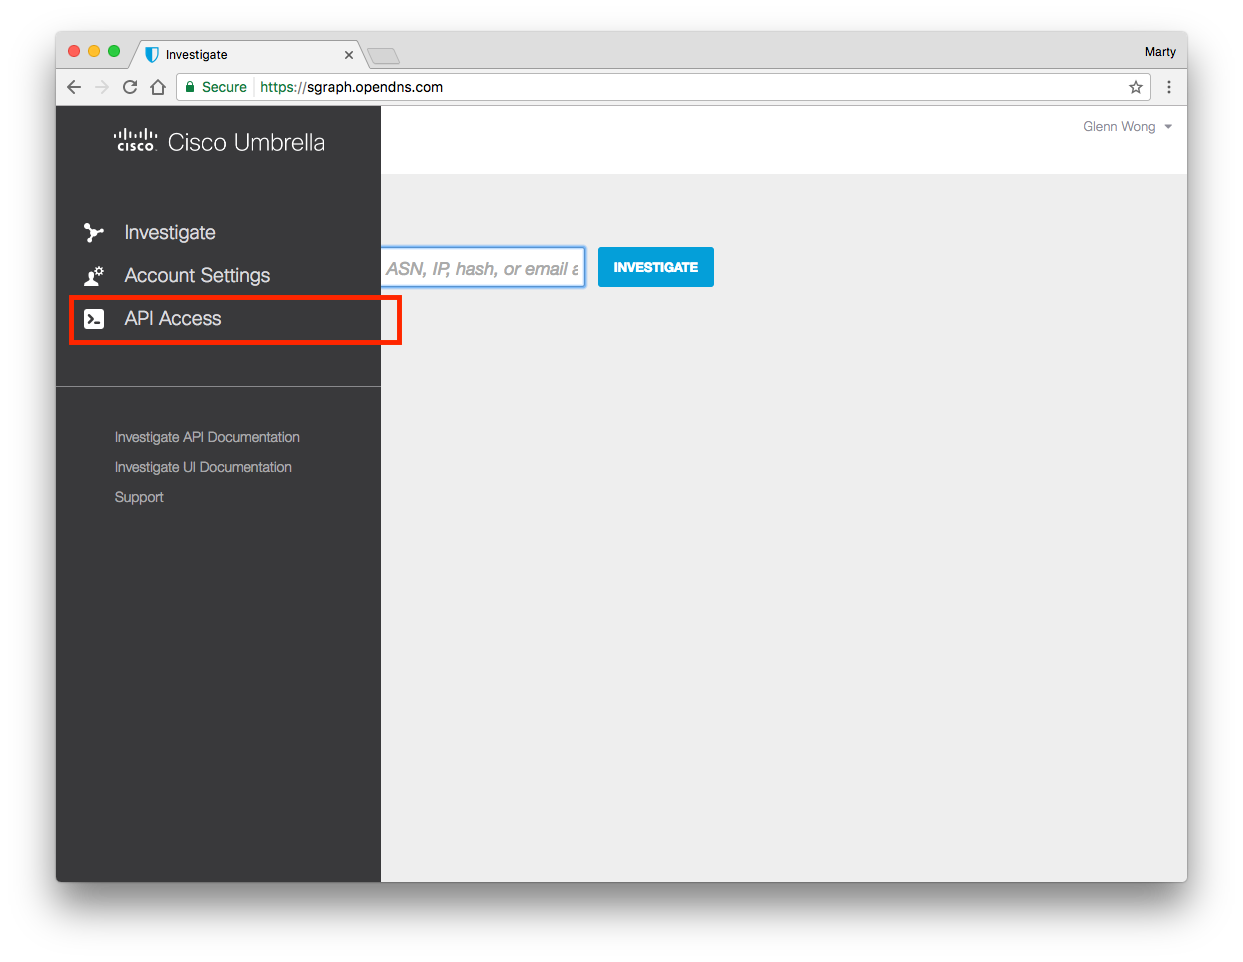Screen dimensions: 1243x962
Task: Click the Cisco logo in sidebar header
Action: pos(135,141)
